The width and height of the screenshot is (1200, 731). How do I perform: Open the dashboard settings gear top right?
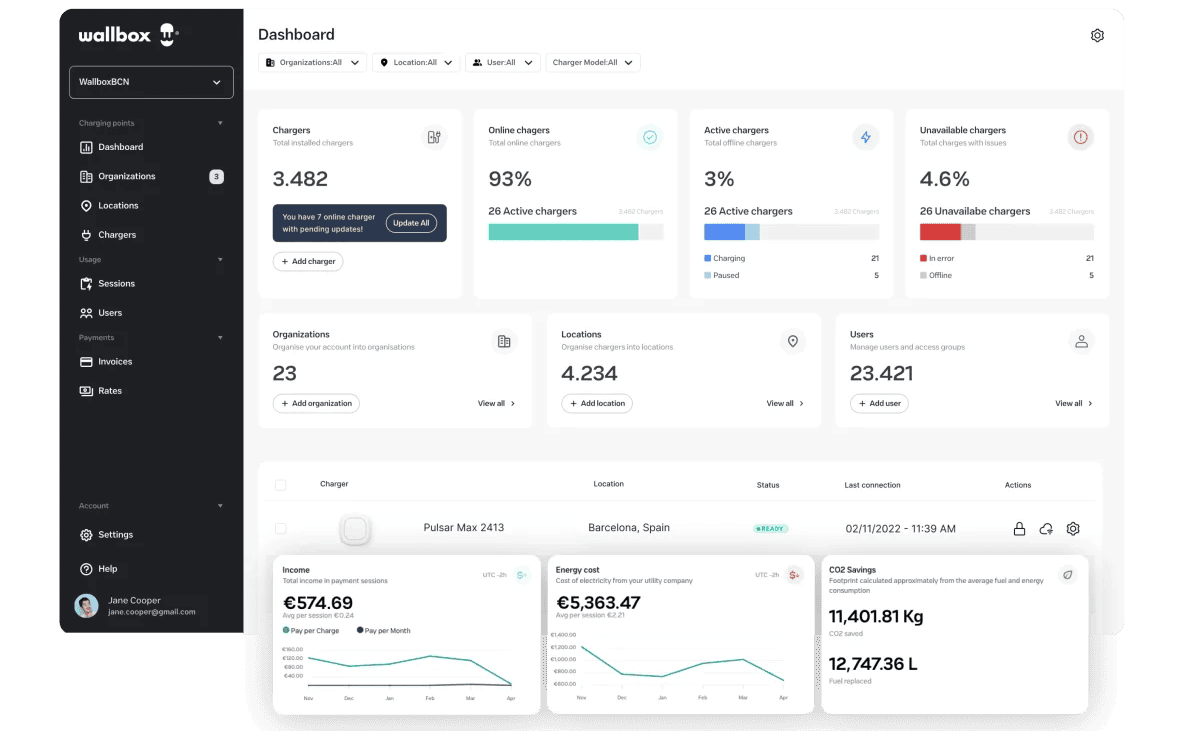click(x=1097, y=34)
